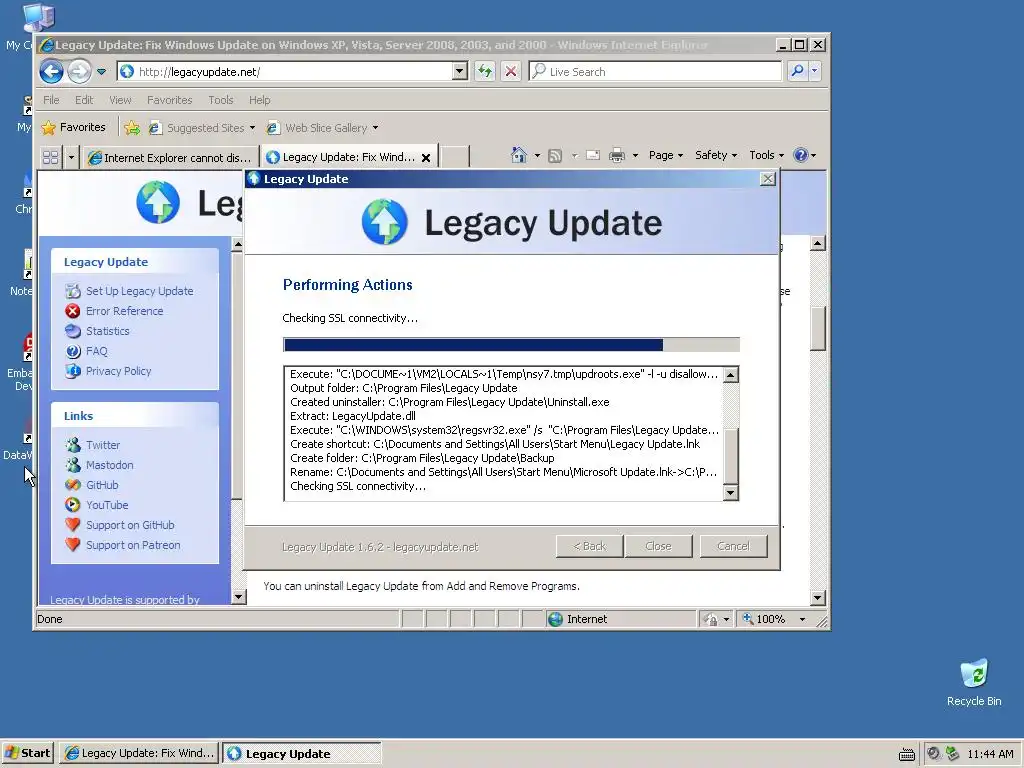Click installer log scroll up arrow
Image resolution: width=1024 pixels, height=768 pixels.
click(x=731, y=375)
